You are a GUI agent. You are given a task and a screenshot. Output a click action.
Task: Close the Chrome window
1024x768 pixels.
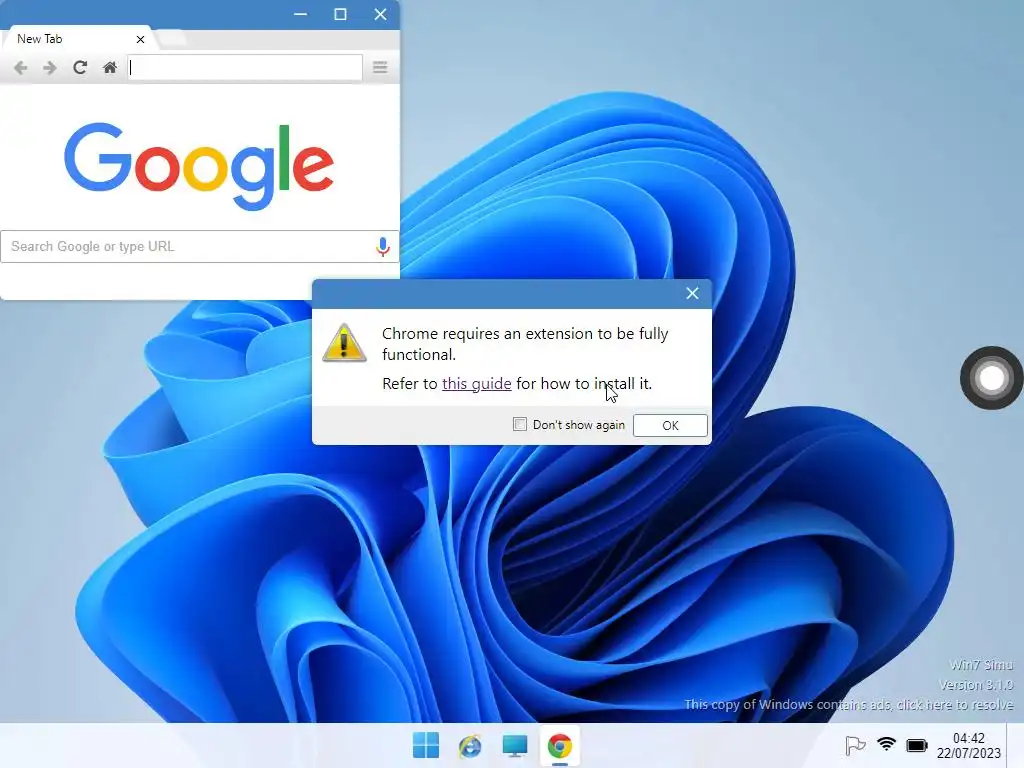click(x=380, y=14)
